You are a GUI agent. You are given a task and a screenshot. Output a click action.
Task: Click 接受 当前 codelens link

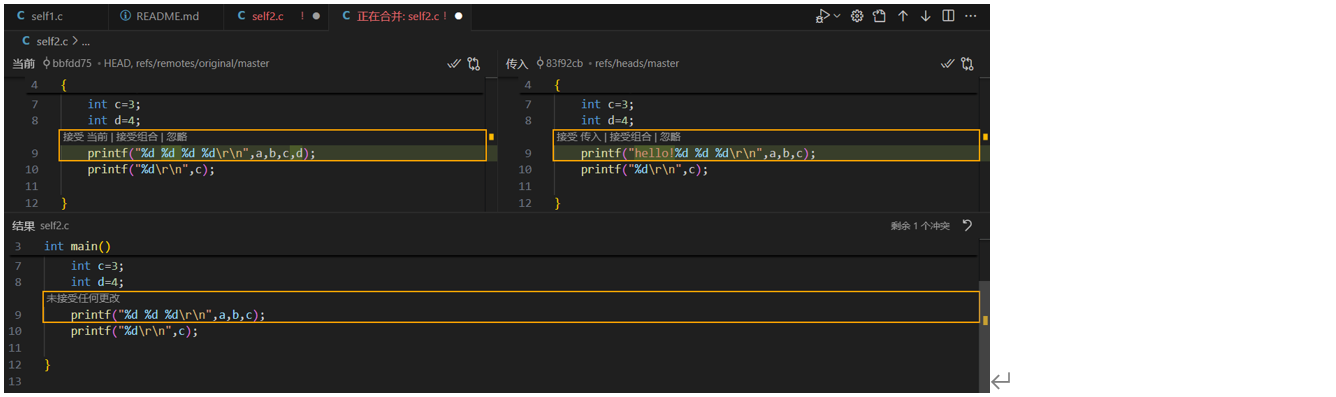click(85, 137)
